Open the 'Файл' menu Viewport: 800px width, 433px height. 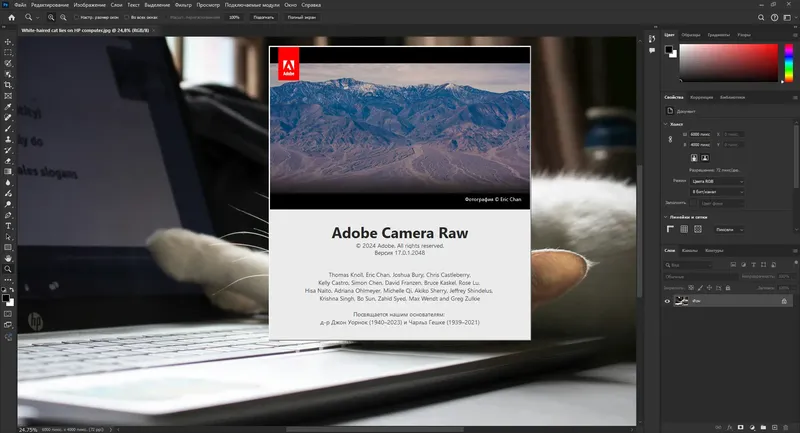click(x=20, y=5)
